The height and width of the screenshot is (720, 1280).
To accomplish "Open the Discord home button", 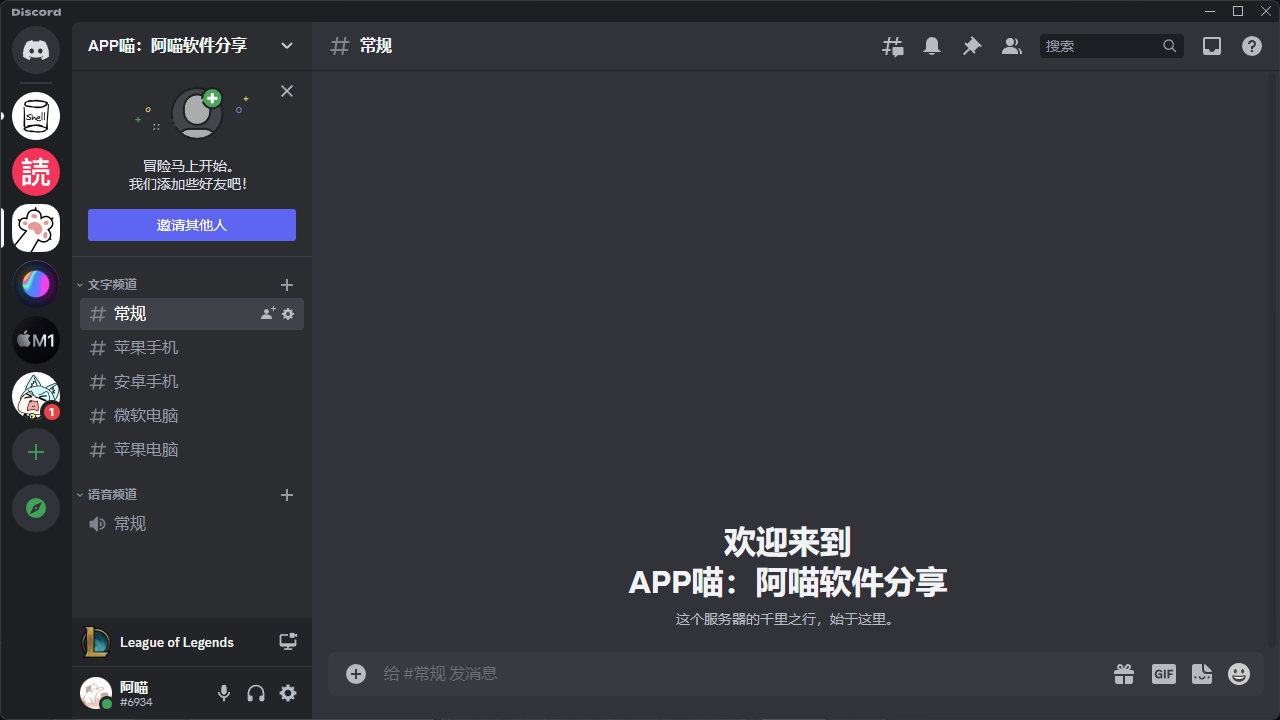I will [36, 47].
